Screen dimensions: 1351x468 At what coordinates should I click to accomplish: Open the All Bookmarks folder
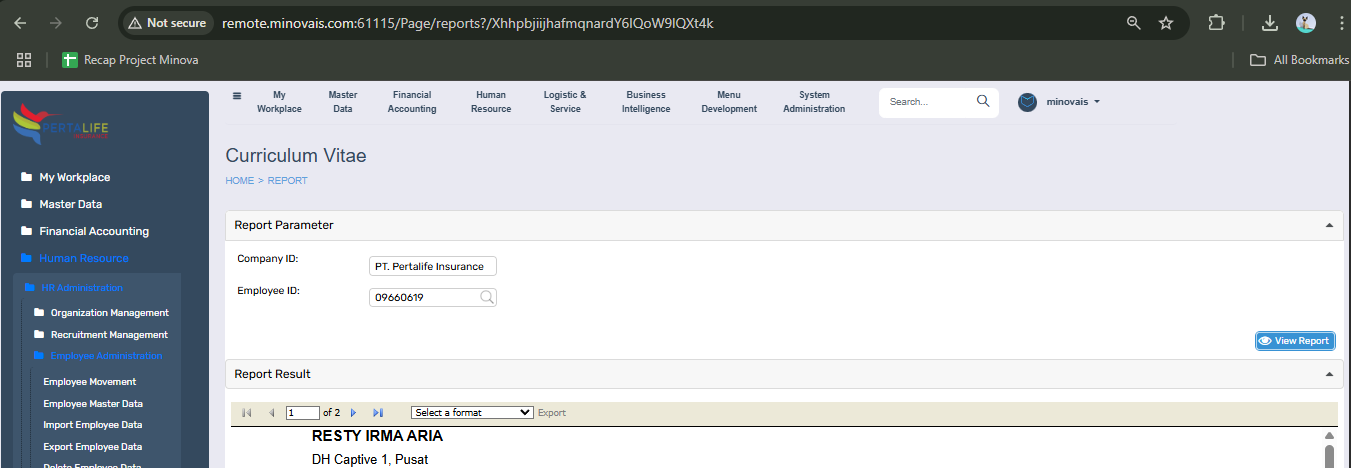[1299, 60]
